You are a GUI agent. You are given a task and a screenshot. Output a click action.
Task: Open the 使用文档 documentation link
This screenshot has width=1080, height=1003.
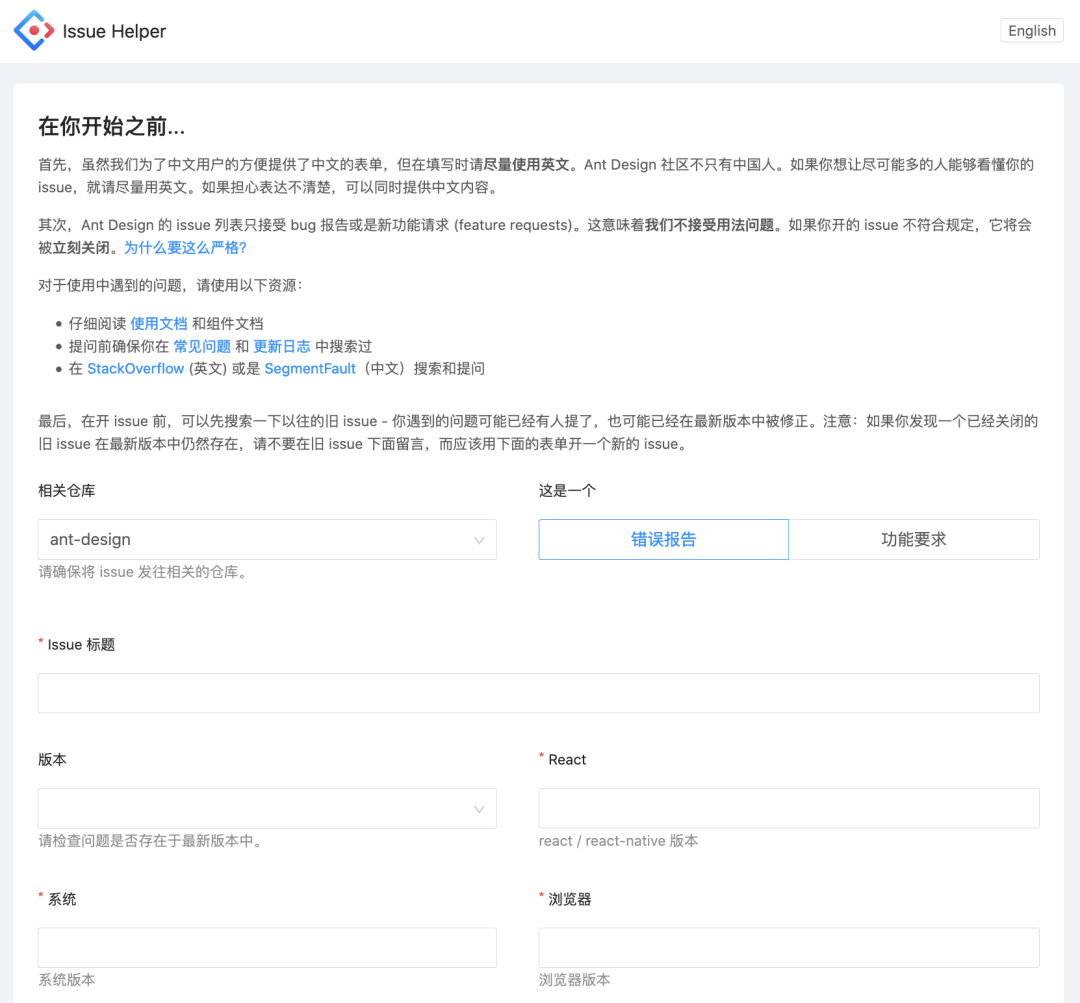tap(158, 323)
